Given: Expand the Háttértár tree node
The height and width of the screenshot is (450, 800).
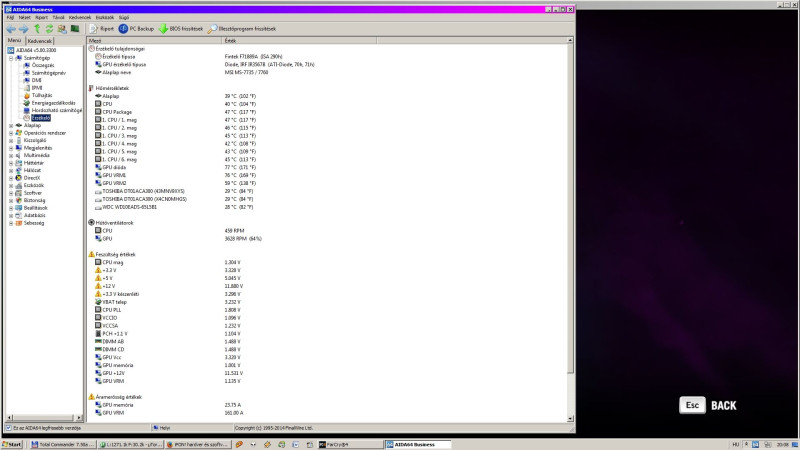Looking at the screenshot, I should tap(11, 163).
